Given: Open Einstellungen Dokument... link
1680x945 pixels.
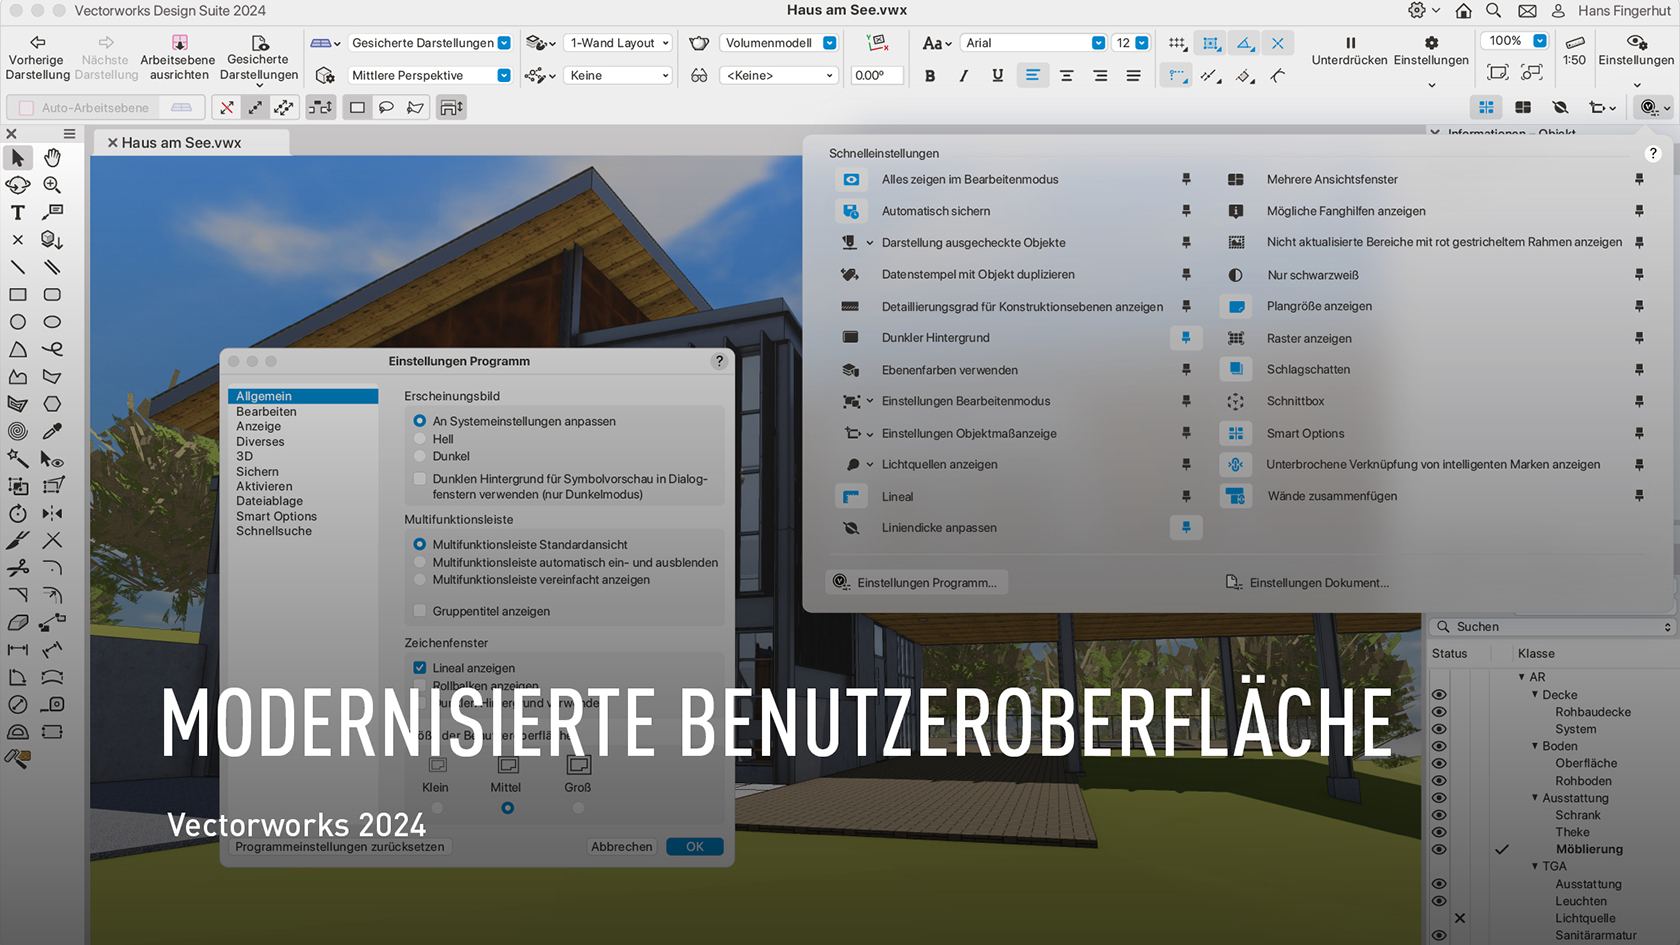Looking at the screenshot, I should pos(1308,583).
